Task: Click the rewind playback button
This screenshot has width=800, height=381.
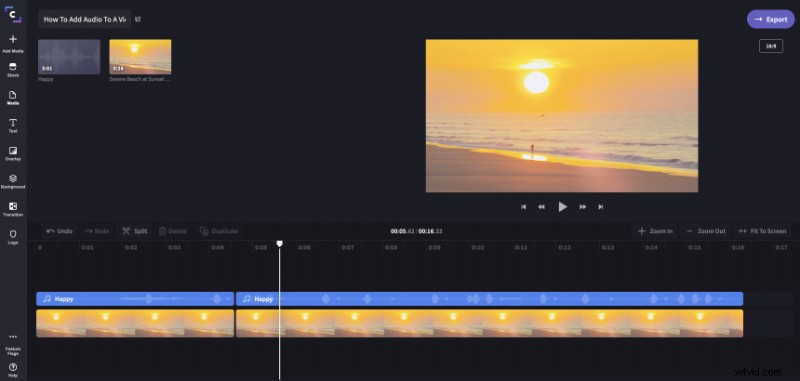Action: (541, 207)
